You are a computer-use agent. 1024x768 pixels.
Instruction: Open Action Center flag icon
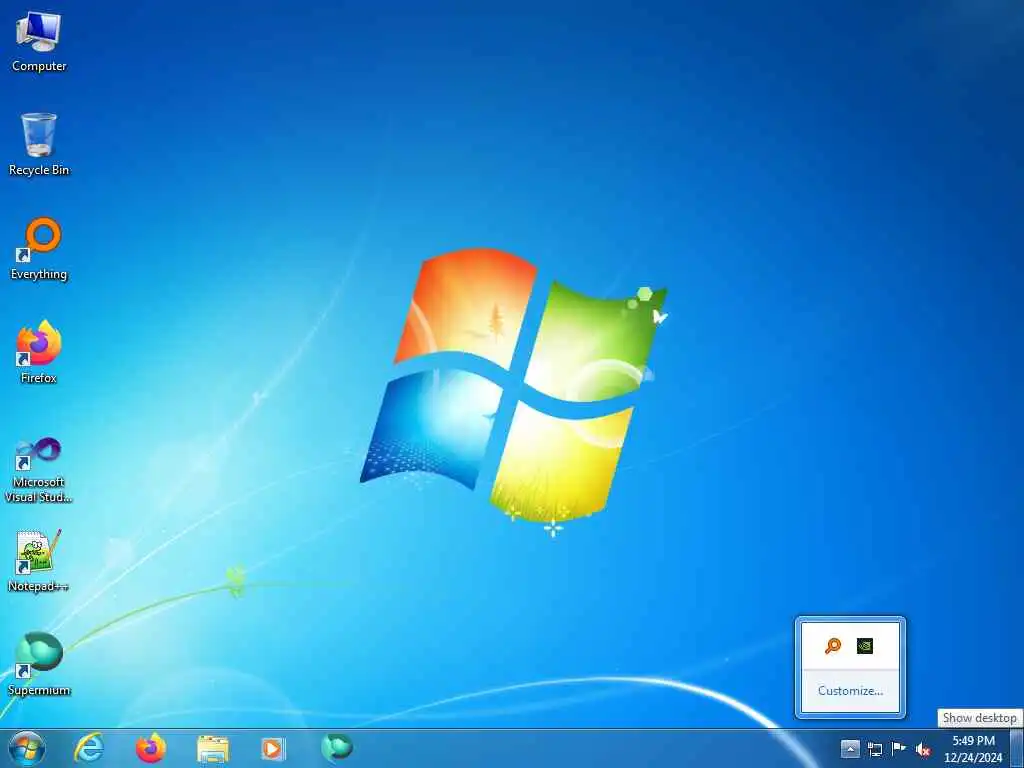tap(899, 749)
